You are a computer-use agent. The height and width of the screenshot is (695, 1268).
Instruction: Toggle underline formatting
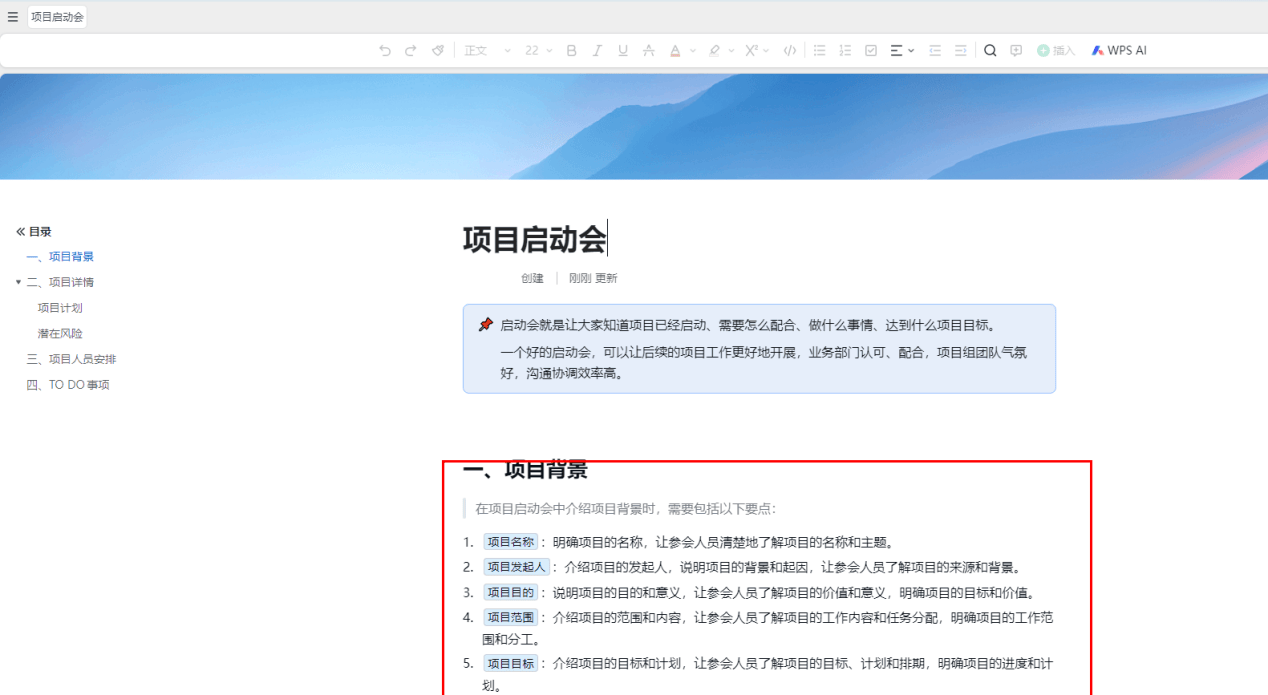[x=622, y=50]
